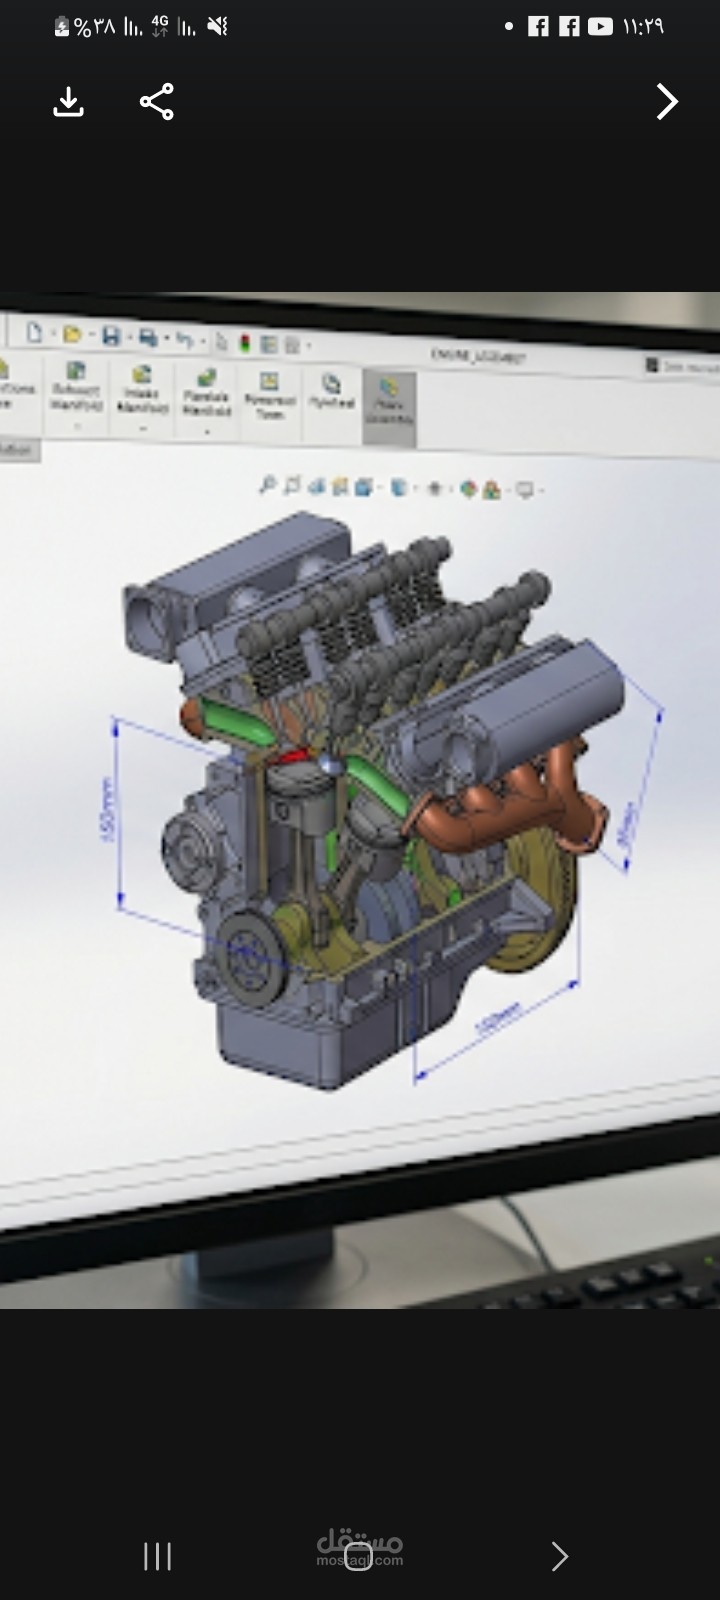This screenshot has width=720, height=1600.
Task: Select the highlighted Main Assembly button
Action: click(x=389, y=408)
